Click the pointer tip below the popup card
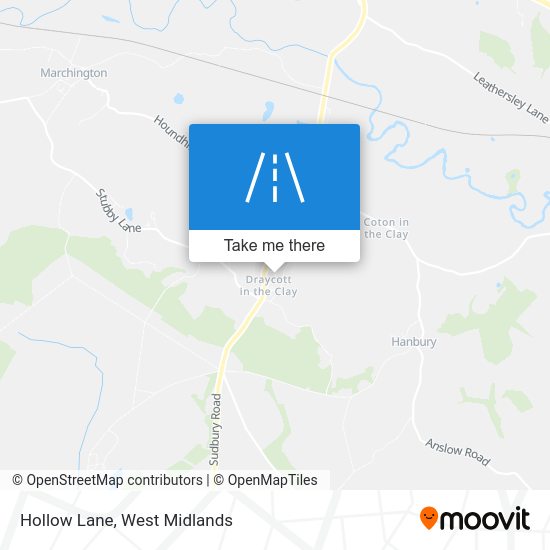Viewport: 550px width, 550px height. click(x=274, y=269)
